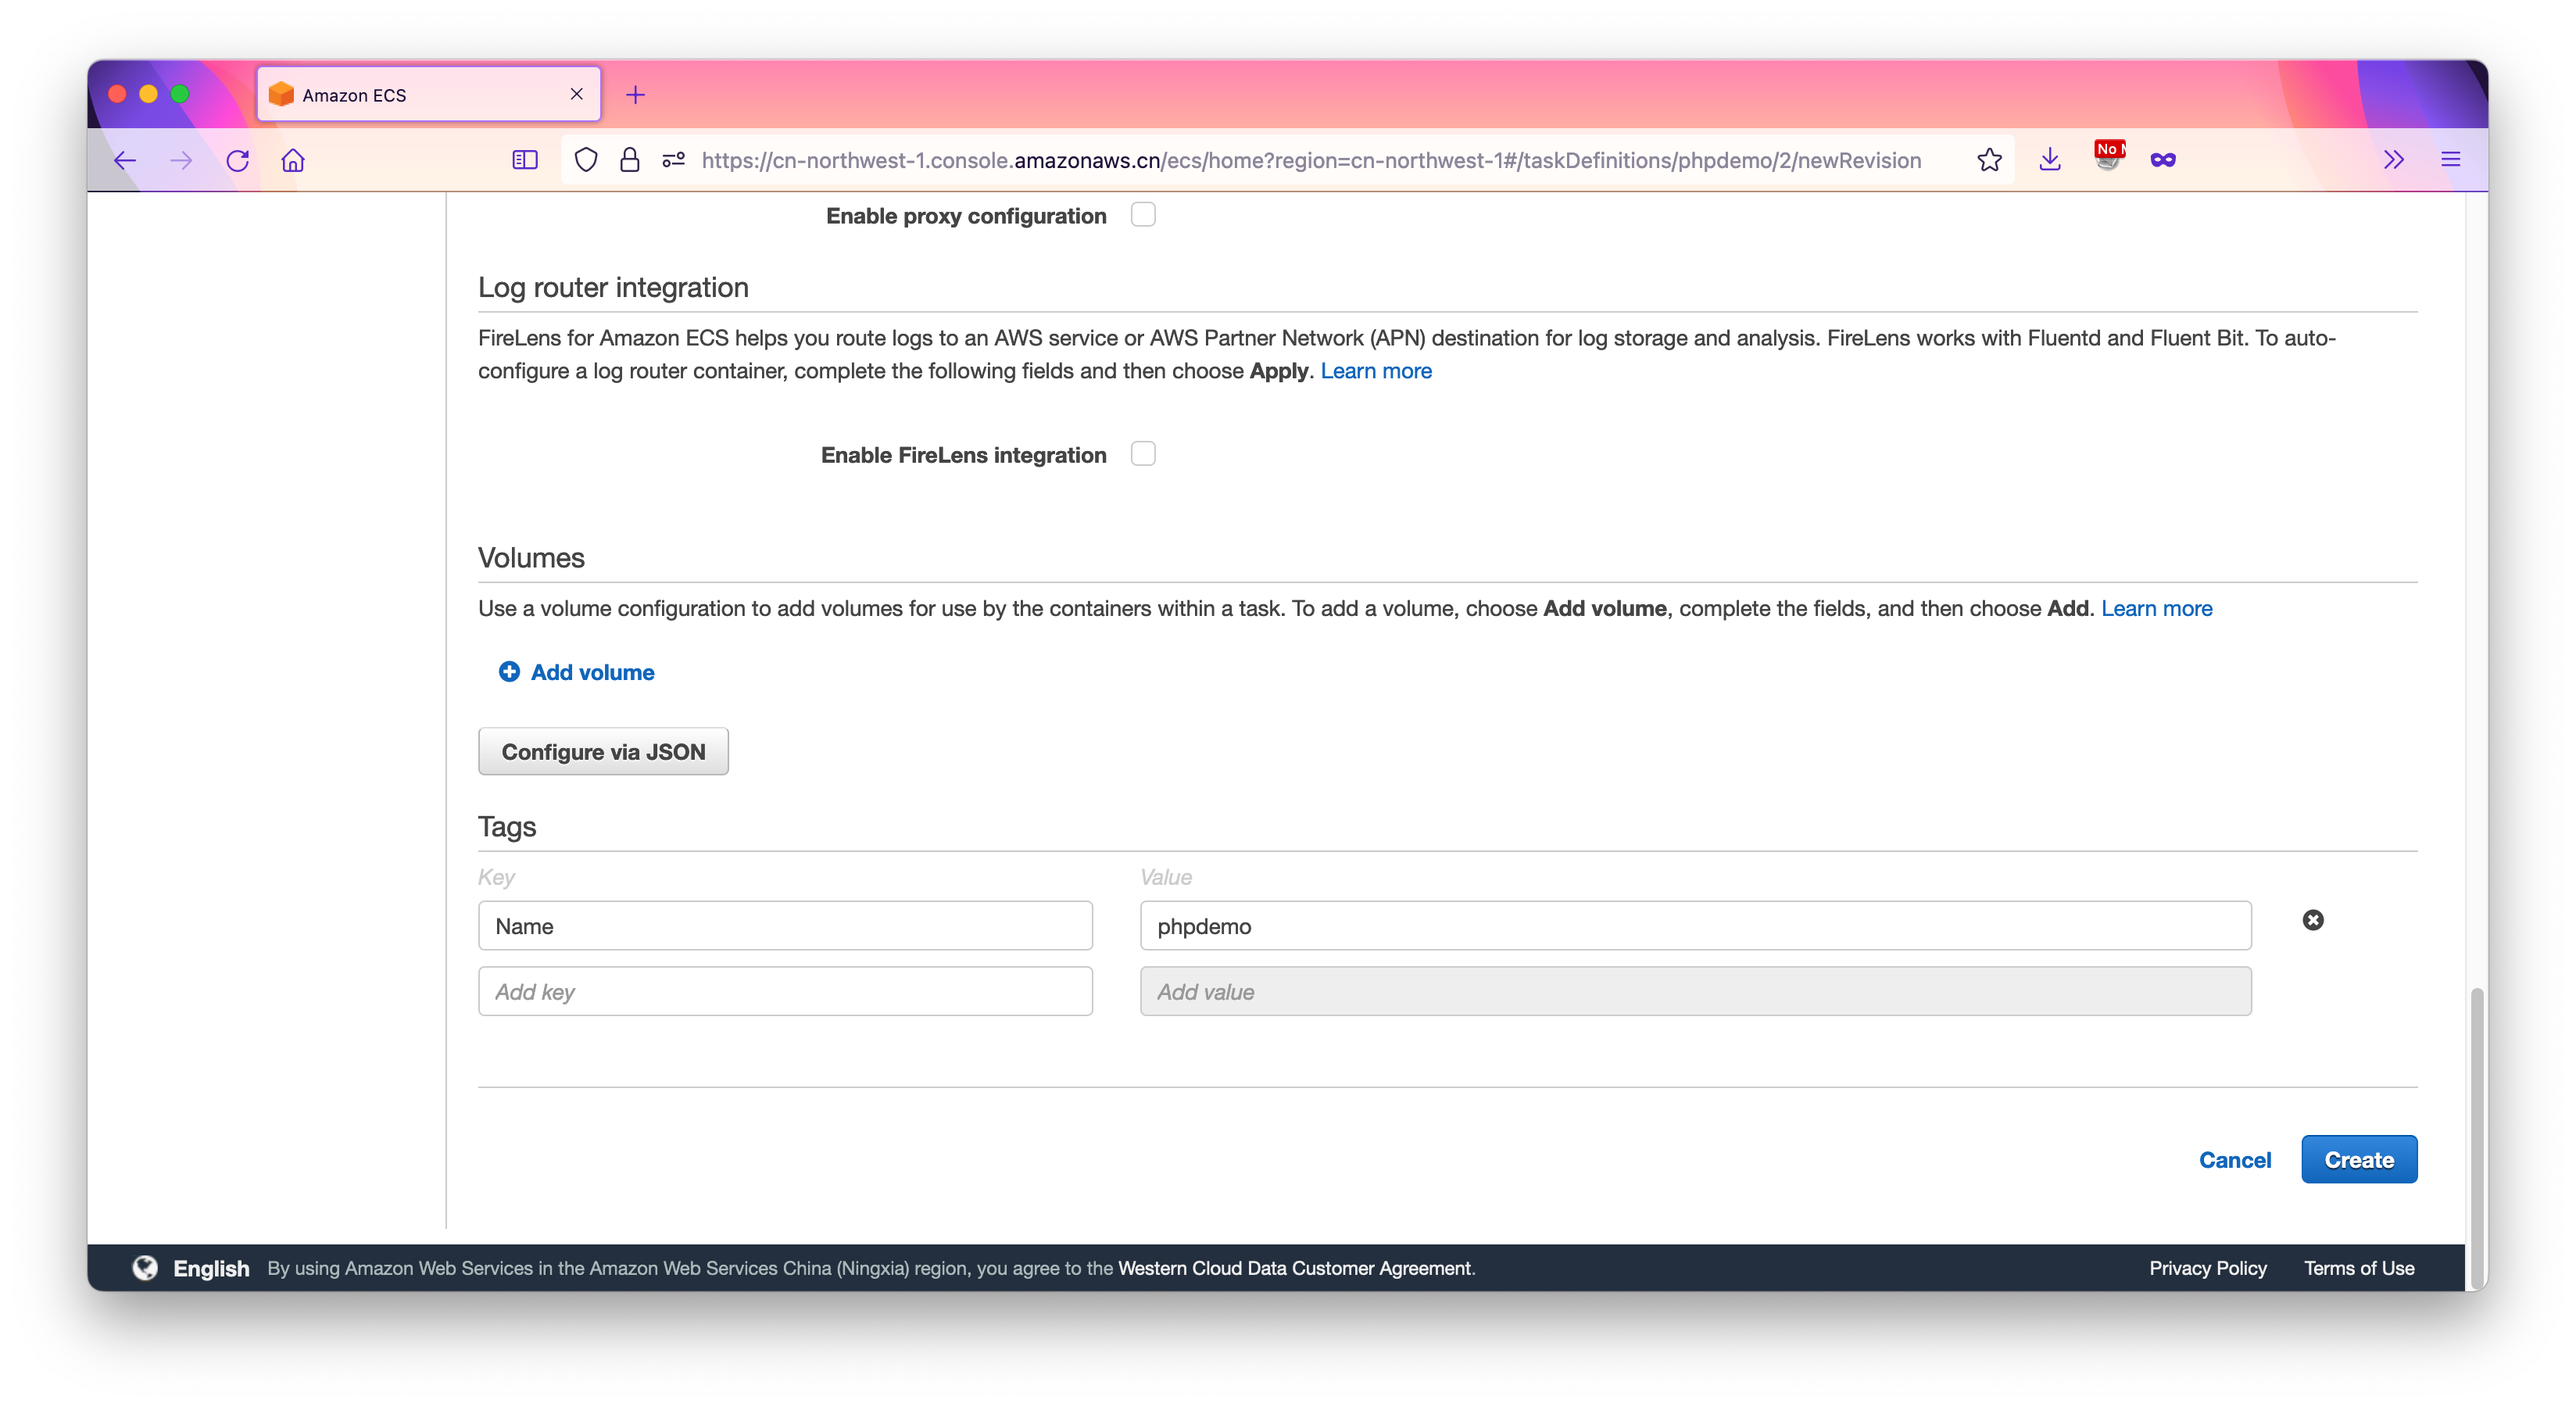
Task: Click the Log router integration heading
Action: point(613,288)
